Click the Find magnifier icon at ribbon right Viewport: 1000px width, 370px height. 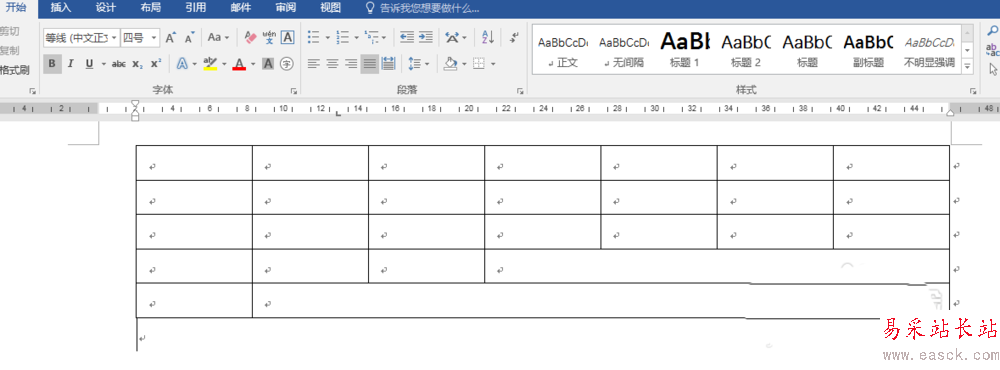992,30
